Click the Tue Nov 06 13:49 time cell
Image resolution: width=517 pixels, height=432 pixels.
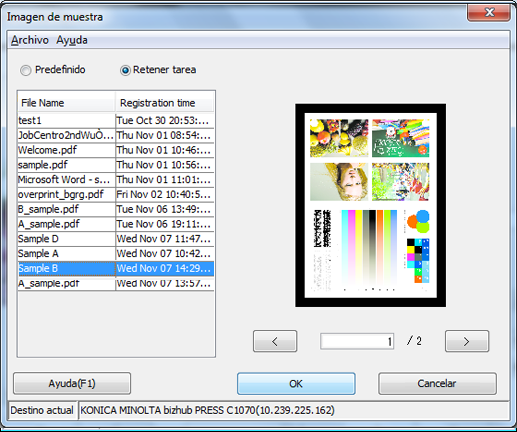165,209
